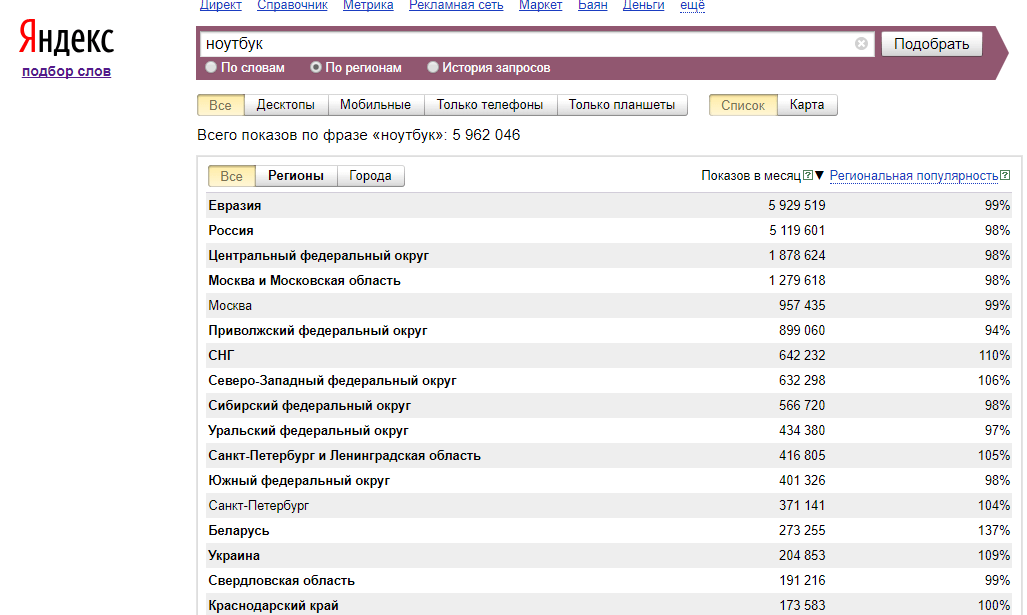Select the 'СНГ' row name
The image size is (1027, 615).
point(221,355)
